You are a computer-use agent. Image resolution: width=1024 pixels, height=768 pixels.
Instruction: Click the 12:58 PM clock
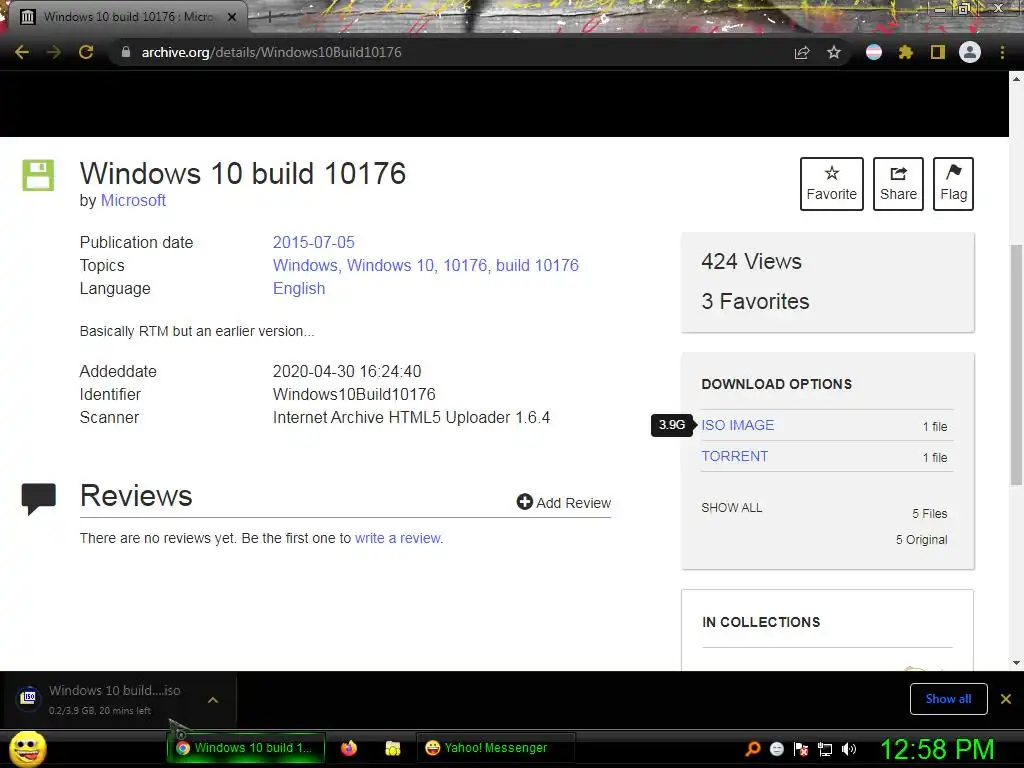938,749
